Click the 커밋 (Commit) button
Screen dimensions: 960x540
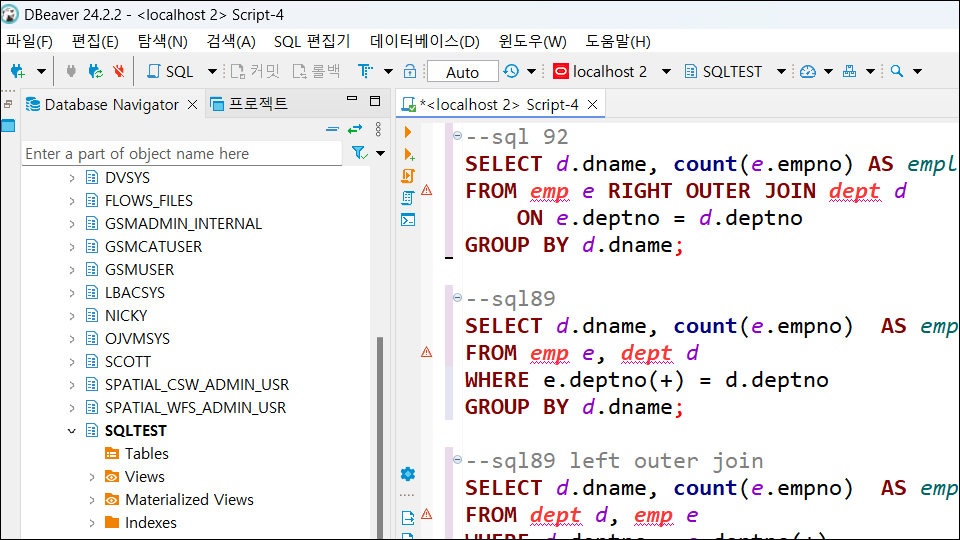click(x=255, y=72)
